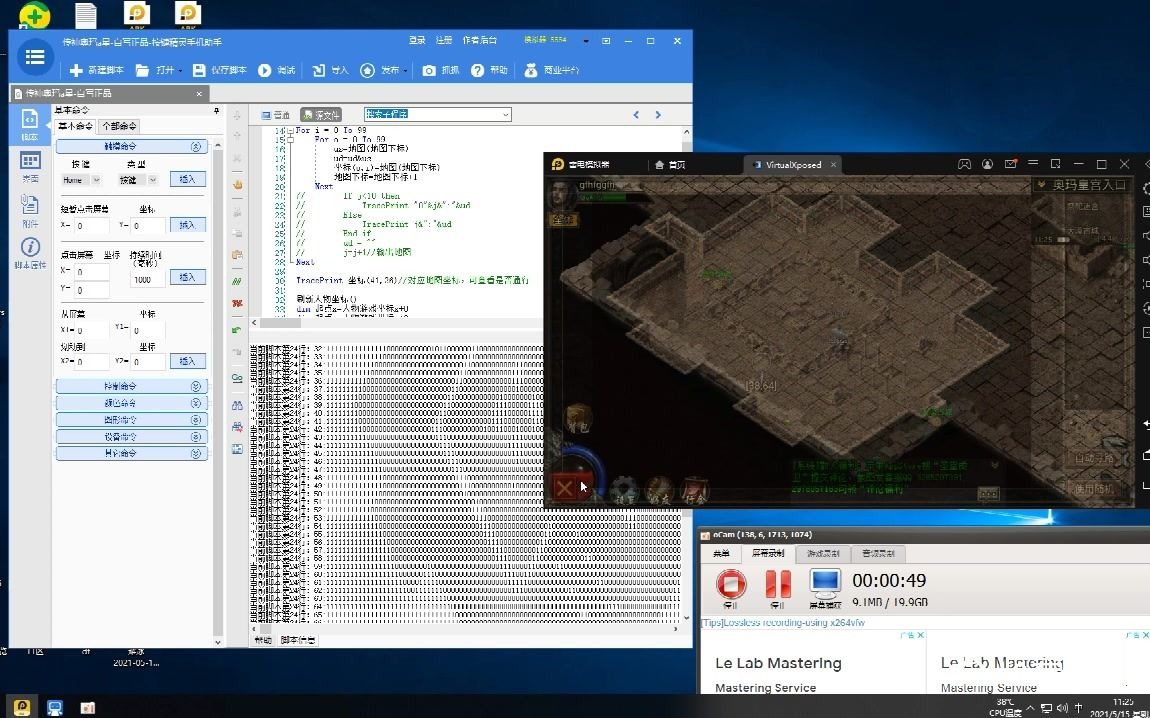Click 保存脚本 to save the script
This screenshot has height=718, width=1150.
[219, 70]
